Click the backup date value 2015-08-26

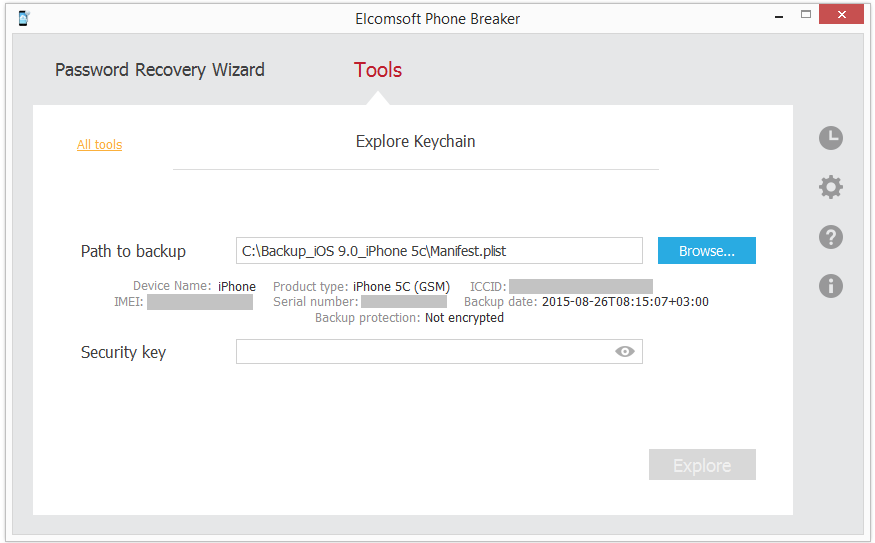[x=625, y=302]
